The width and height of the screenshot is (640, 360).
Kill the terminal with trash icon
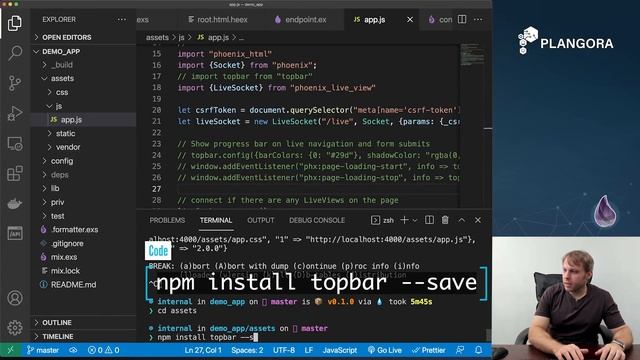pyautogui.click(x=445, y=220)
